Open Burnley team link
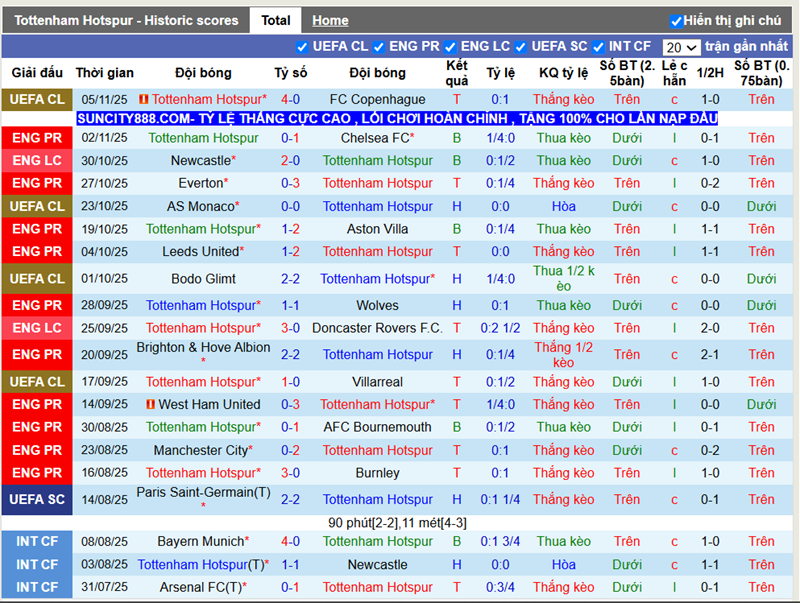This screenshot has width=800, height=603. (378, 472)
